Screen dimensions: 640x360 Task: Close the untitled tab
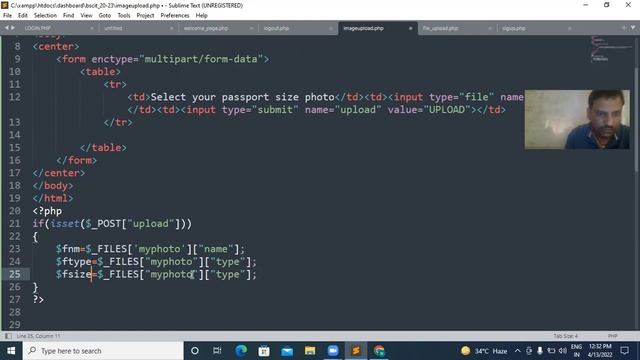(171, 29)
